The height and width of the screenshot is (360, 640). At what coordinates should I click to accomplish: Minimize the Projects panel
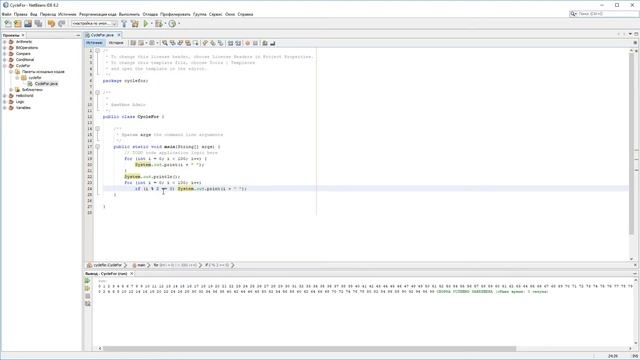[x=78, y=35]
